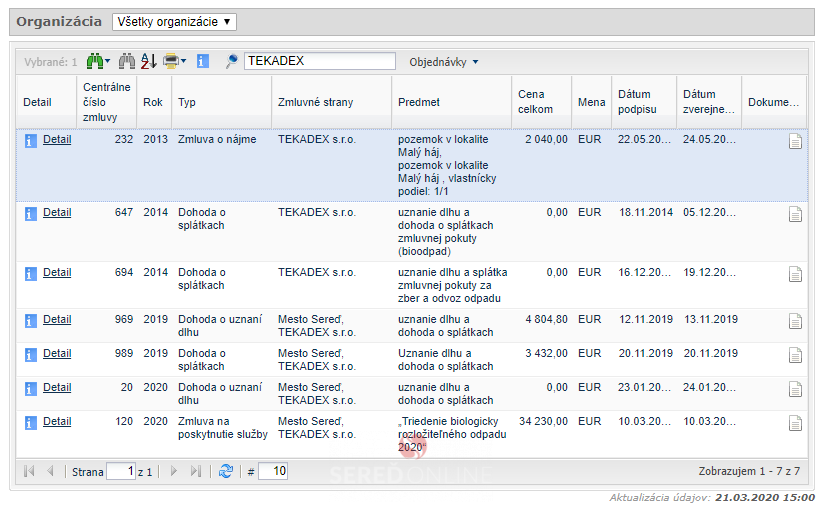Click the magnifier quick search icon
The height and width of the screenshot is (517, 822).
[231, 61]
